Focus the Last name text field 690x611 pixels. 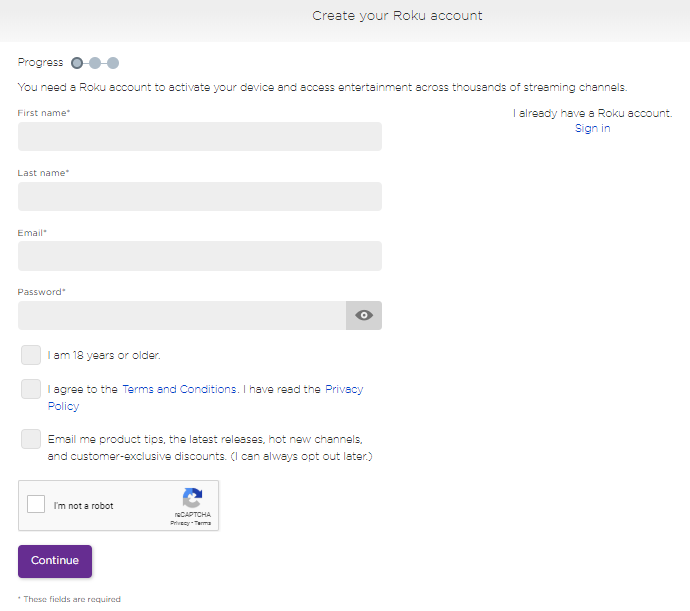click(x=200, y=196)
